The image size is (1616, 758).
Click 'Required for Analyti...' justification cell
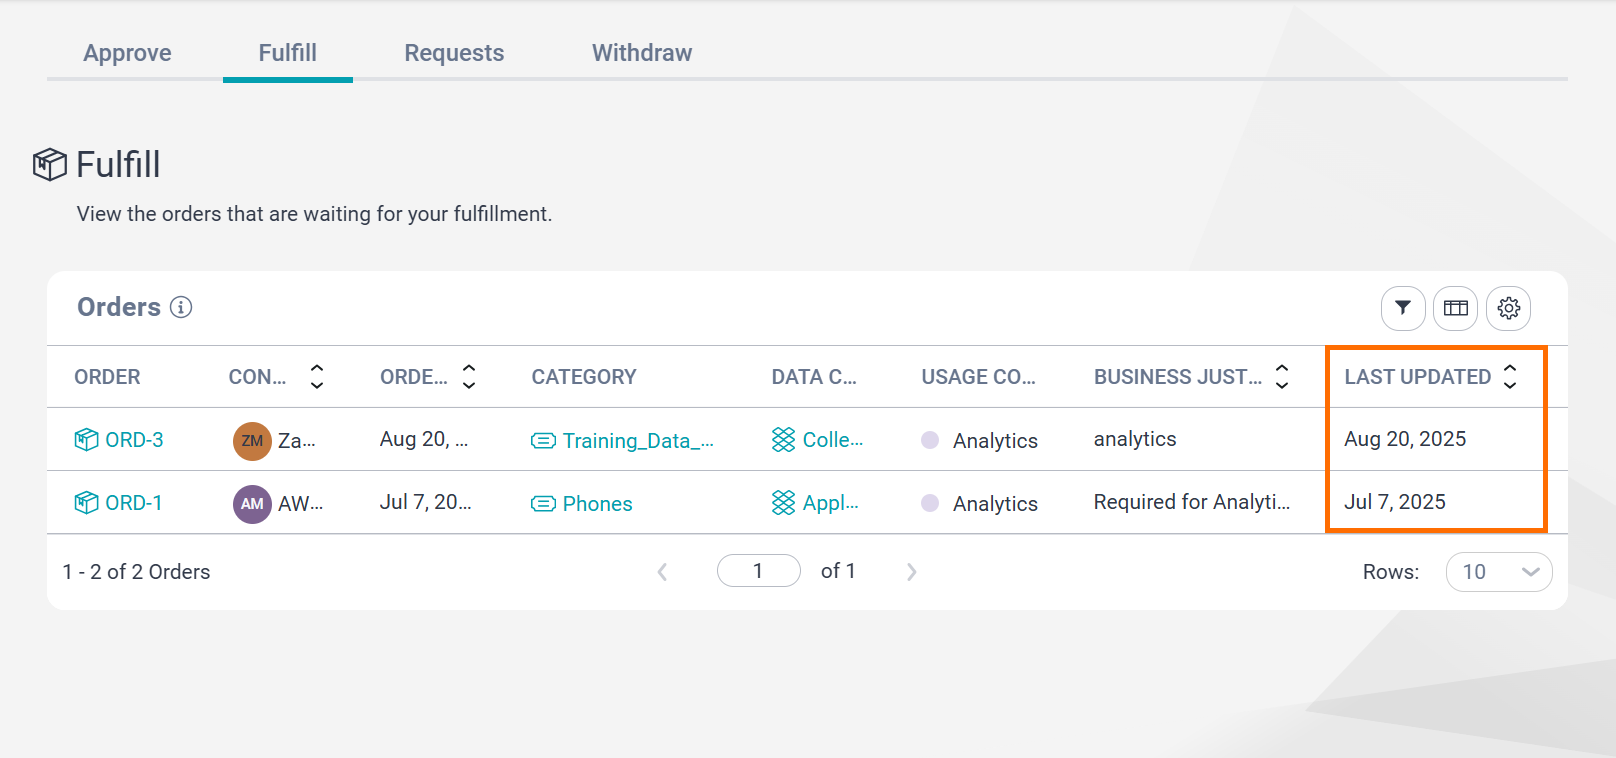1192,502
